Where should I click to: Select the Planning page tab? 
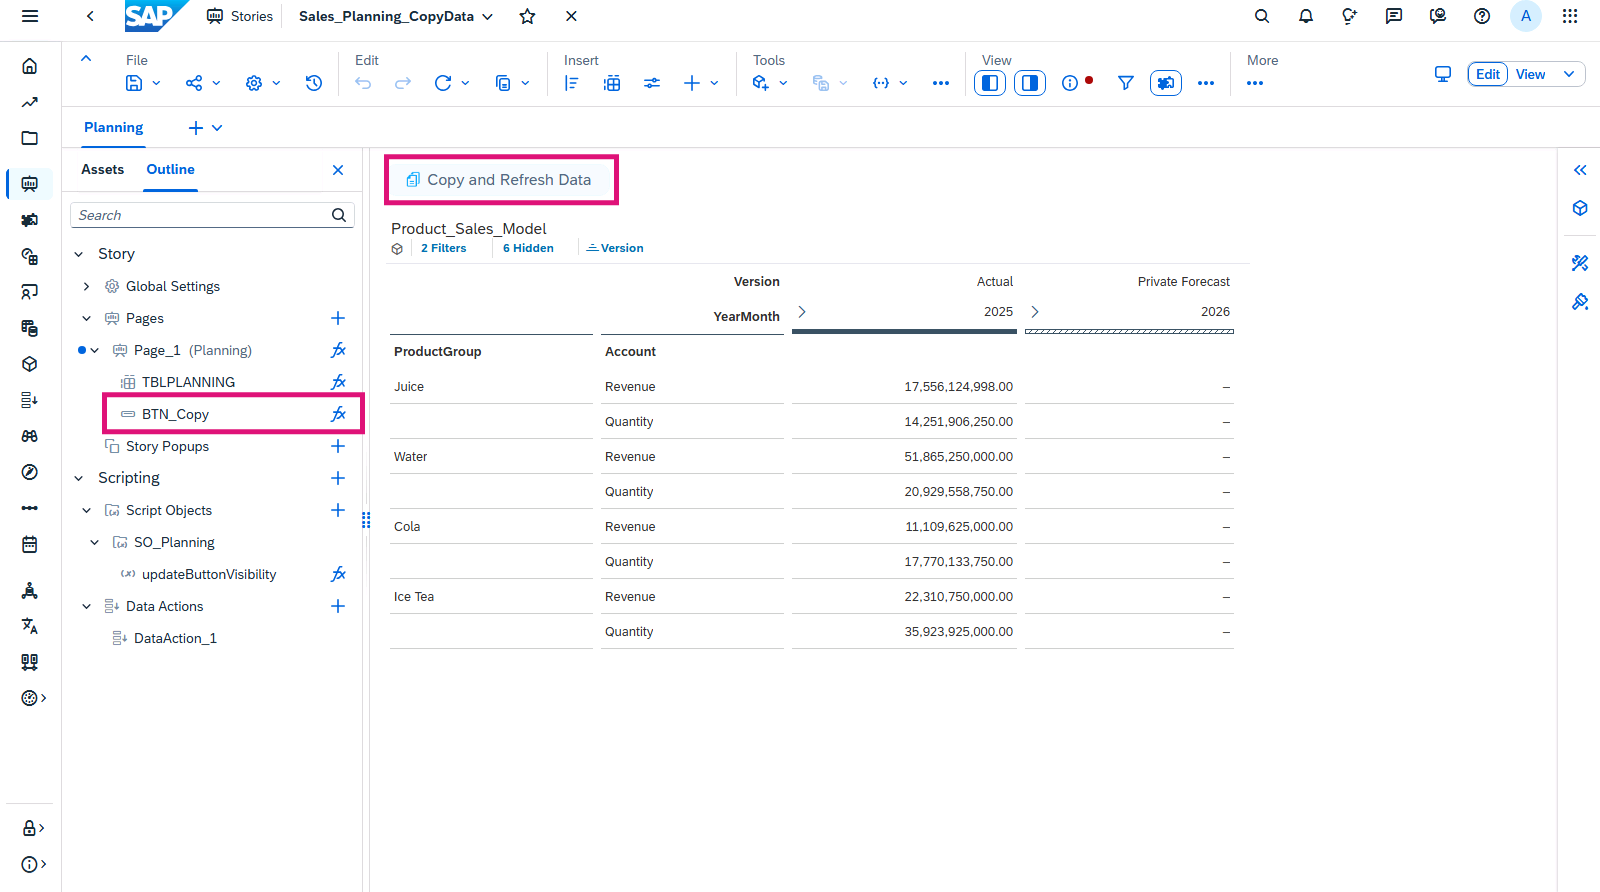coord(113,127)
